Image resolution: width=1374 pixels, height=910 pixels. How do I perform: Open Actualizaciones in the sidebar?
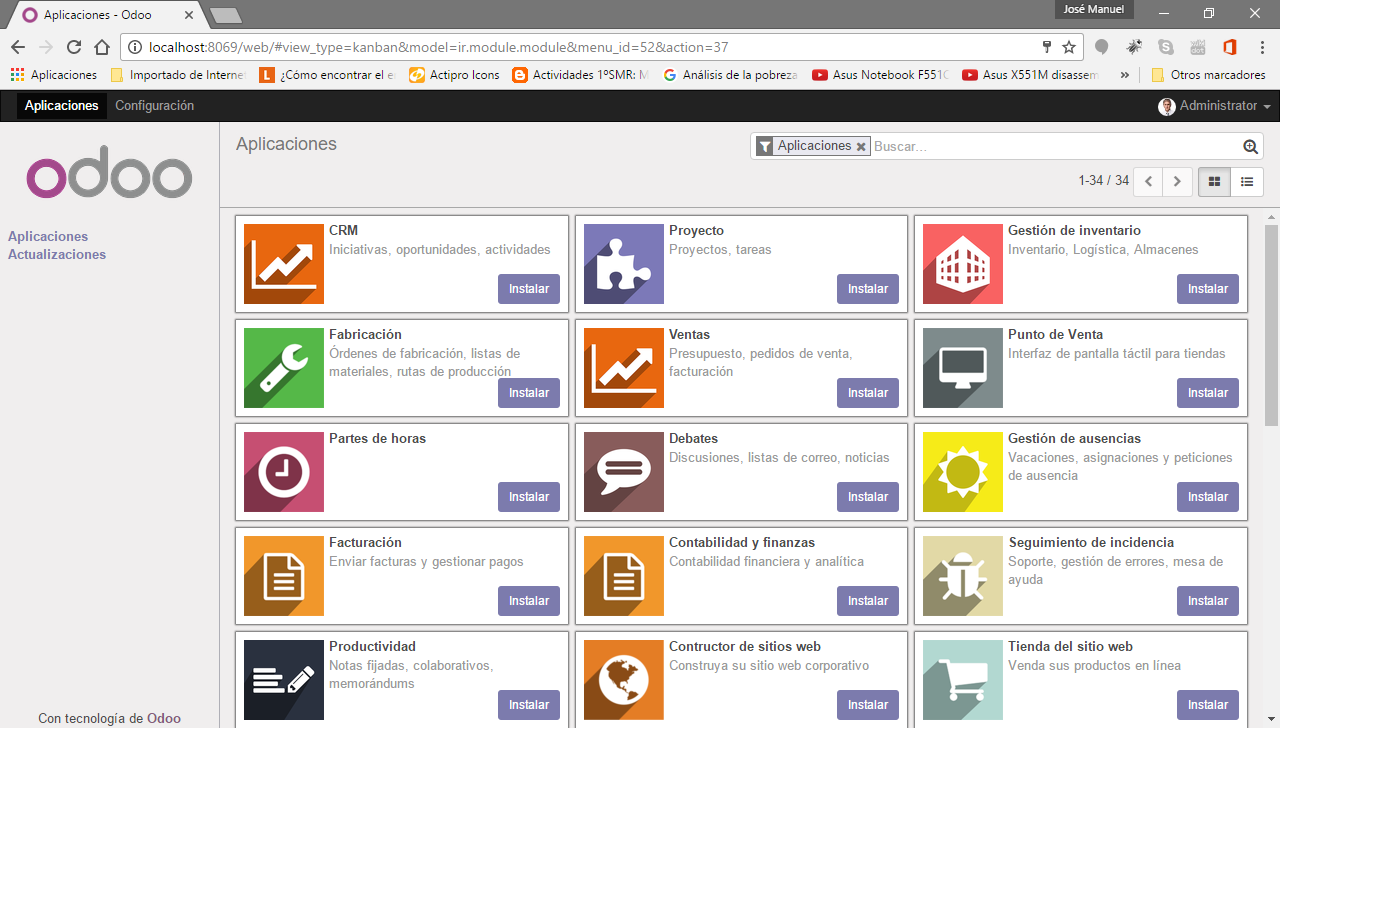[57, 255]
